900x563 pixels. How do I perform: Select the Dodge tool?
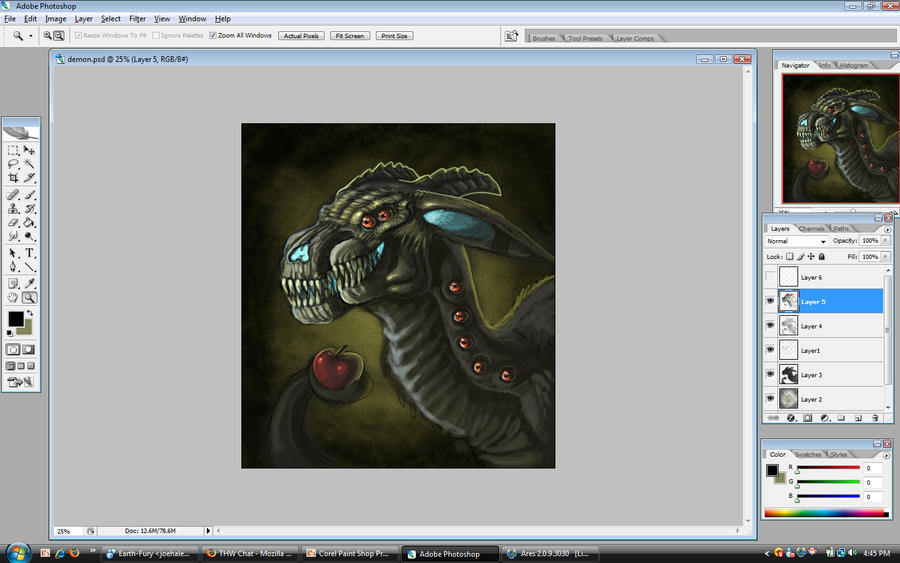(29, 236)
